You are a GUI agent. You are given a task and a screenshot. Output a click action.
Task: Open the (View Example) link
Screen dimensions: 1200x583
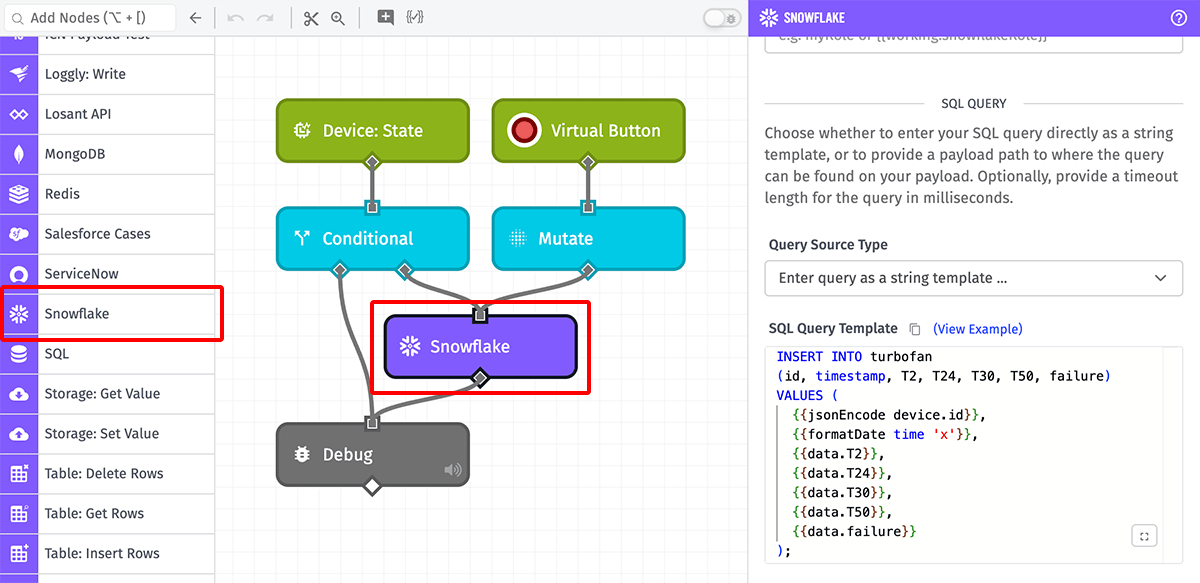click(x=978, y=329)
